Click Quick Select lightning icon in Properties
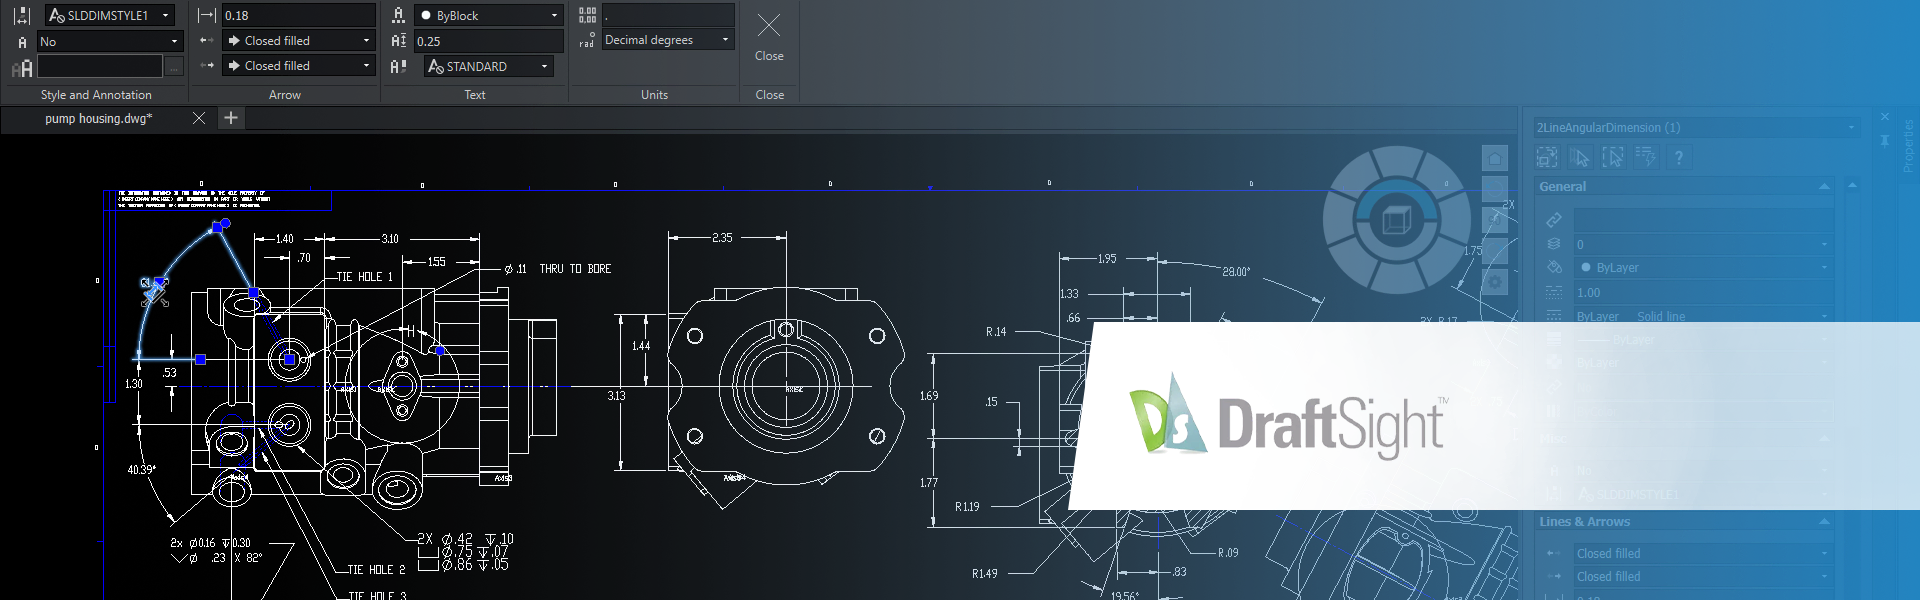This screenshot has width=1920, height=600. pyautogui.click(x=1645, y=158)
